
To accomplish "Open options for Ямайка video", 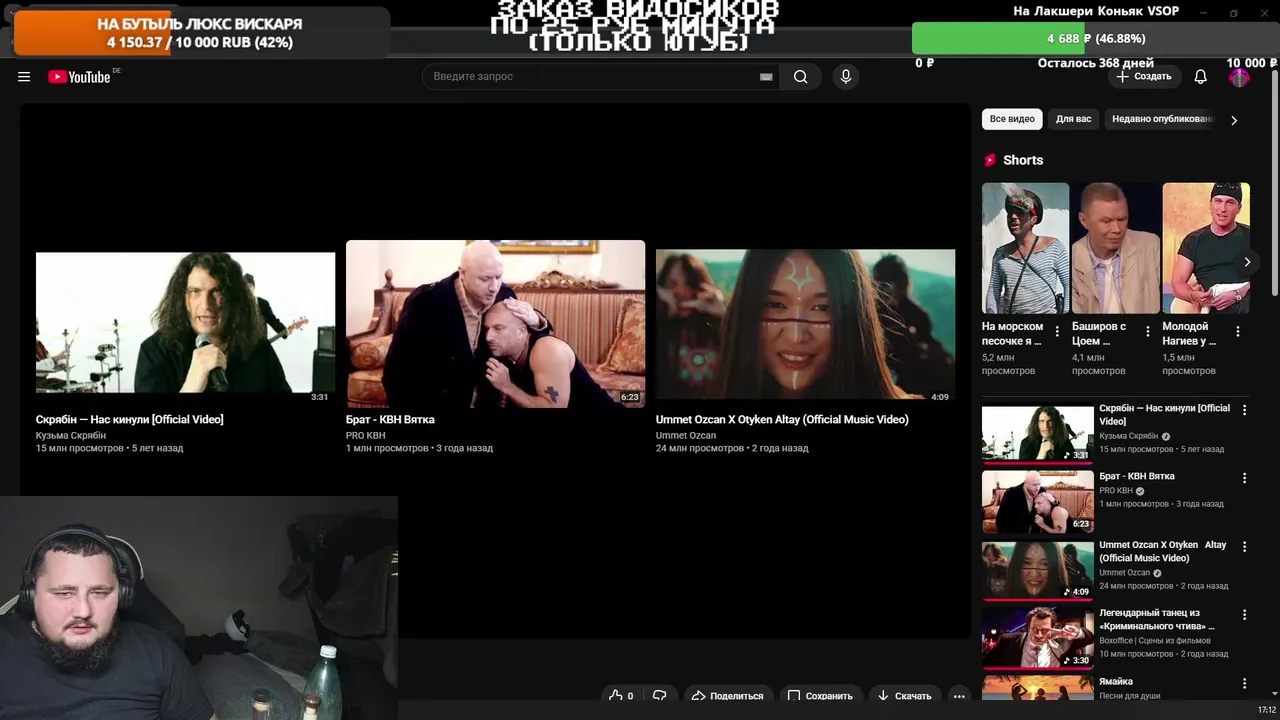I will coord(1244,683).
